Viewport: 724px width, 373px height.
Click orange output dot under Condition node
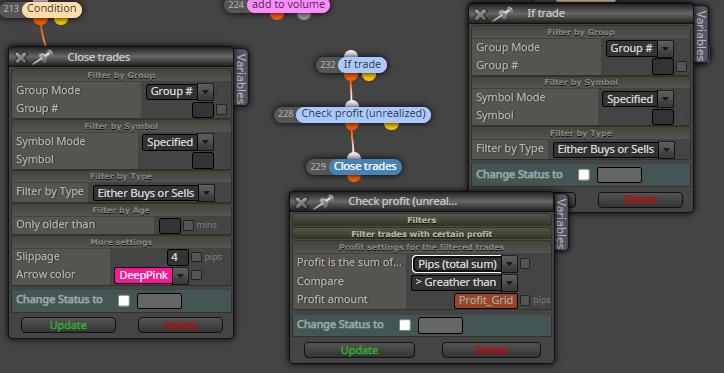point(41,20)
